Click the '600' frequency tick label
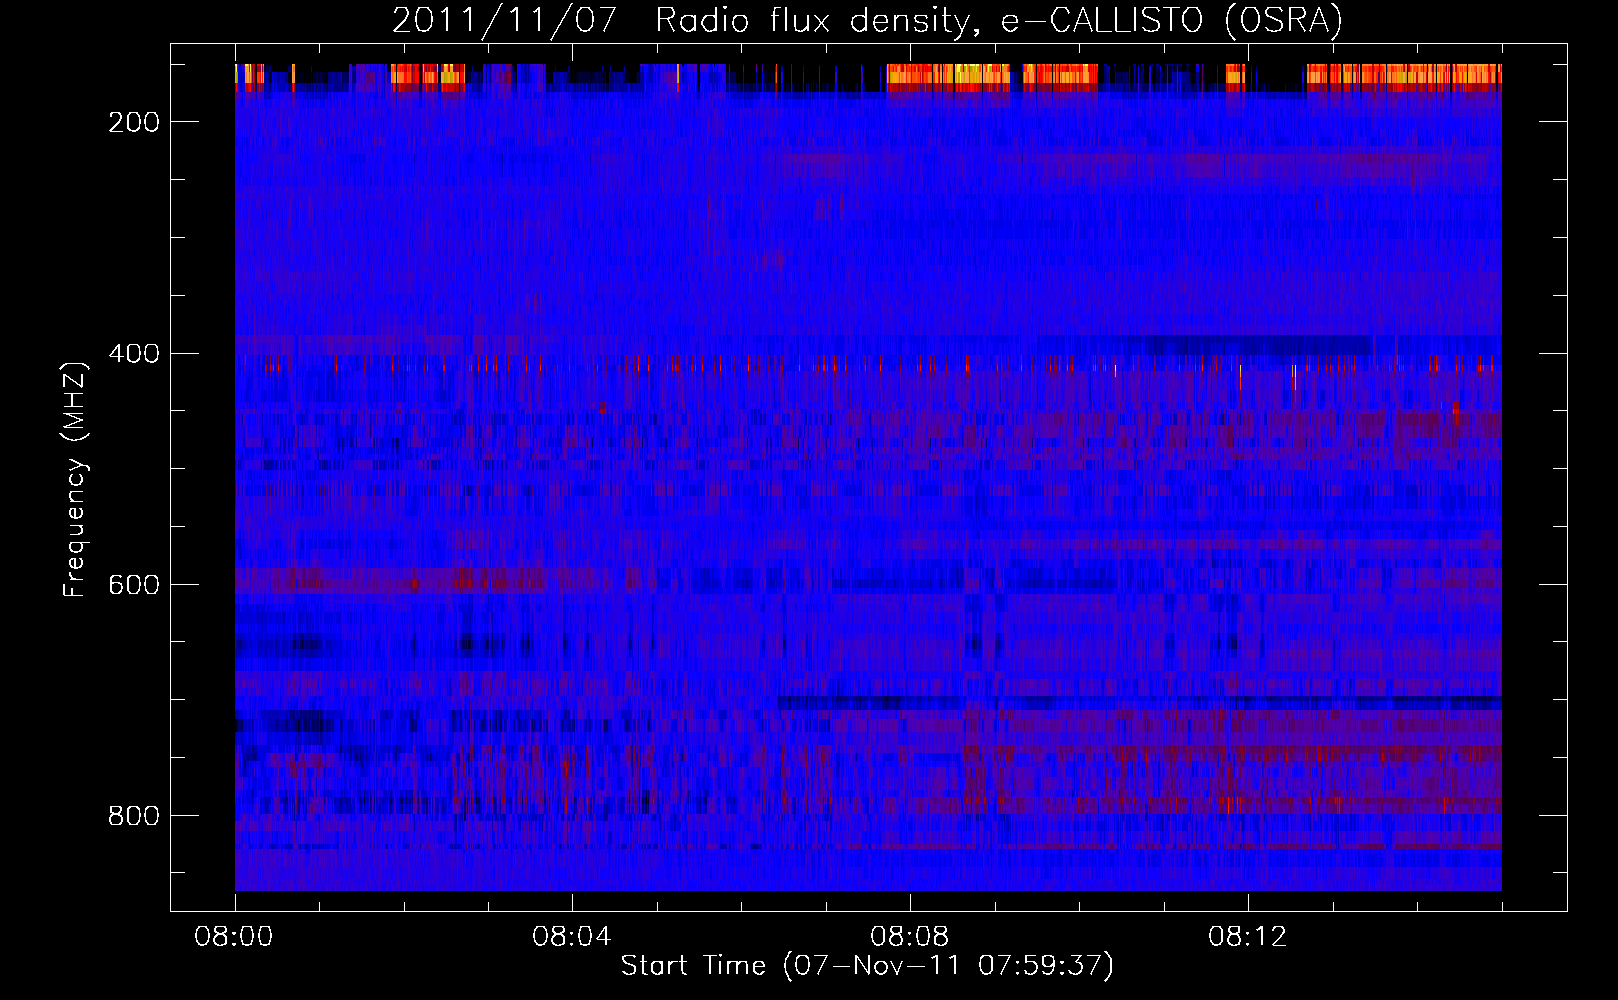 tap(134, 585)
